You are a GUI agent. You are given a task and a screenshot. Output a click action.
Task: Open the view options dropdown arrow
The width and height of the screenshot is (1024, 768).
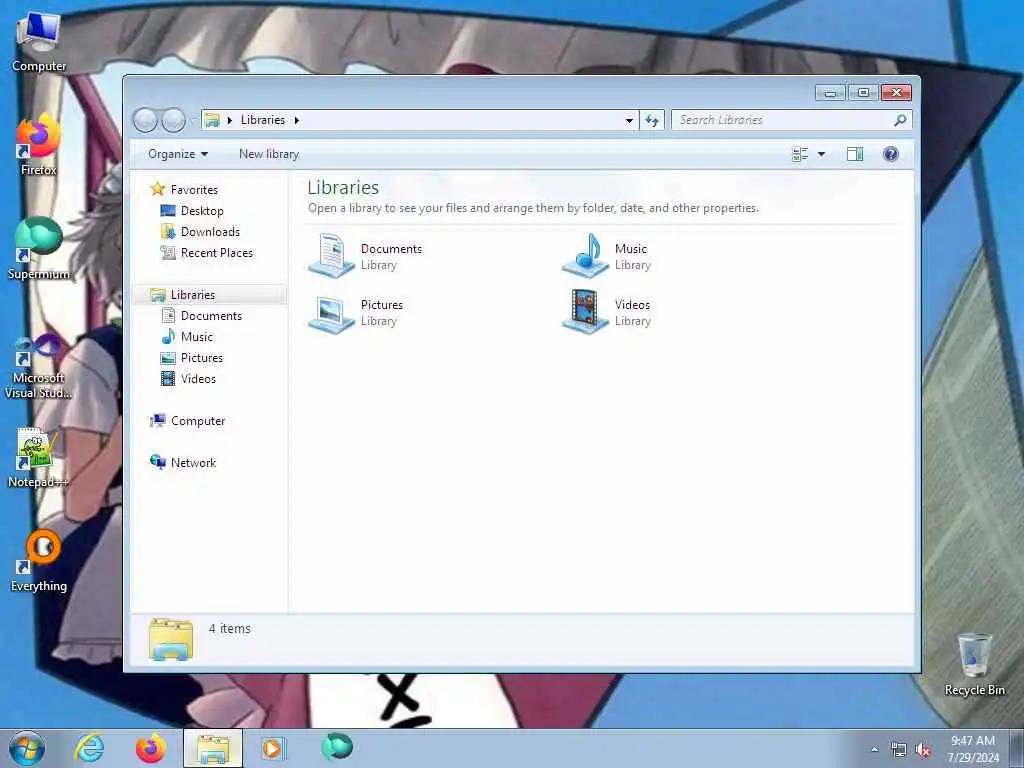(x=822, y=154)
